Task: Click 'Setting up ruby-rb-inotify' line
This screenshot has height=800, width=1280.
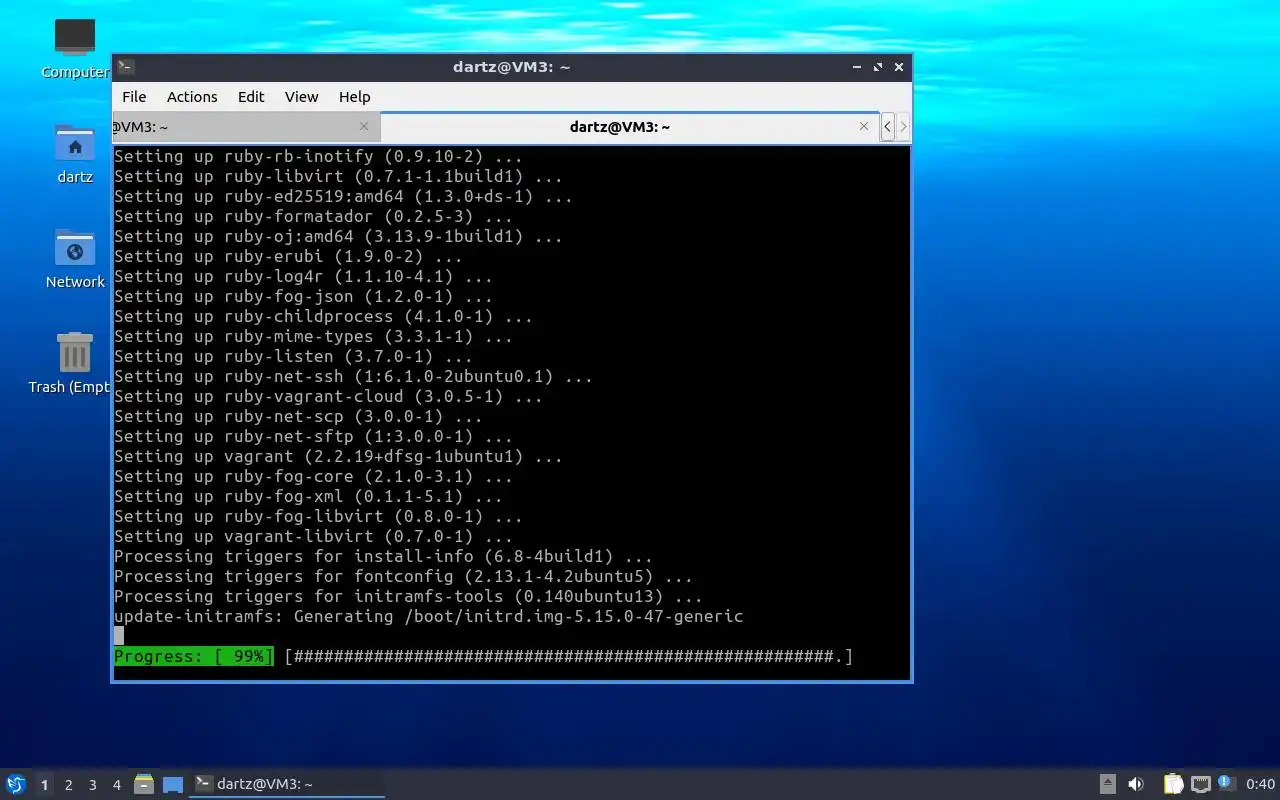Action: click(318, 156)
